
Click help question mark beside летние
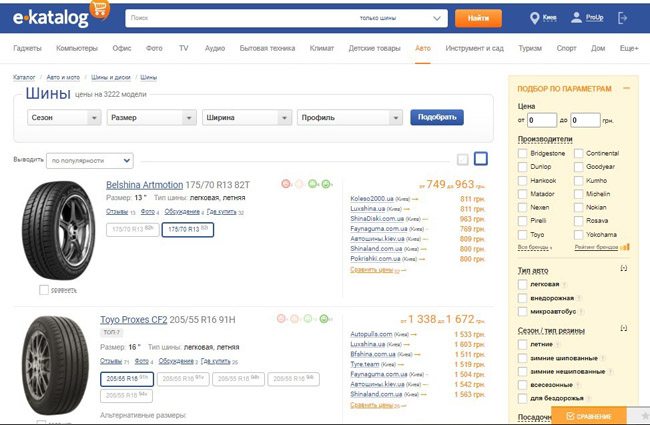(558, 345)
